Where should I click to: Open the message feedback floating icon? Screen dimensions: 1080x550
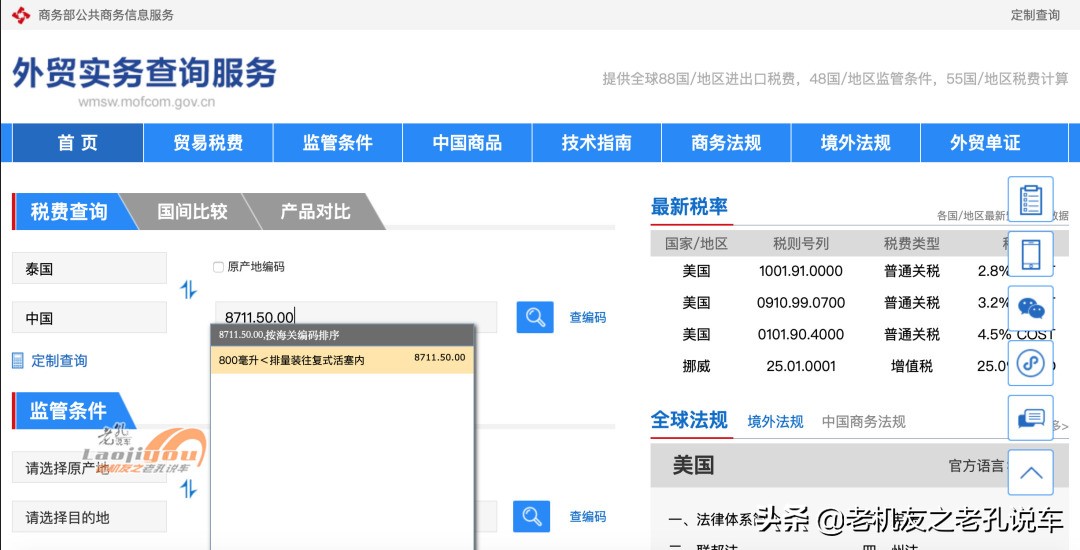point(1030,418)
